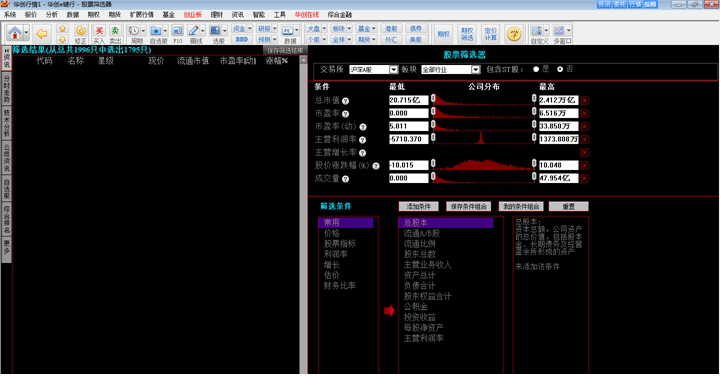This screenshot has height=388, width=721.
Task: Click the 修正 toolbar icon
Action: (x=81, y=34)
